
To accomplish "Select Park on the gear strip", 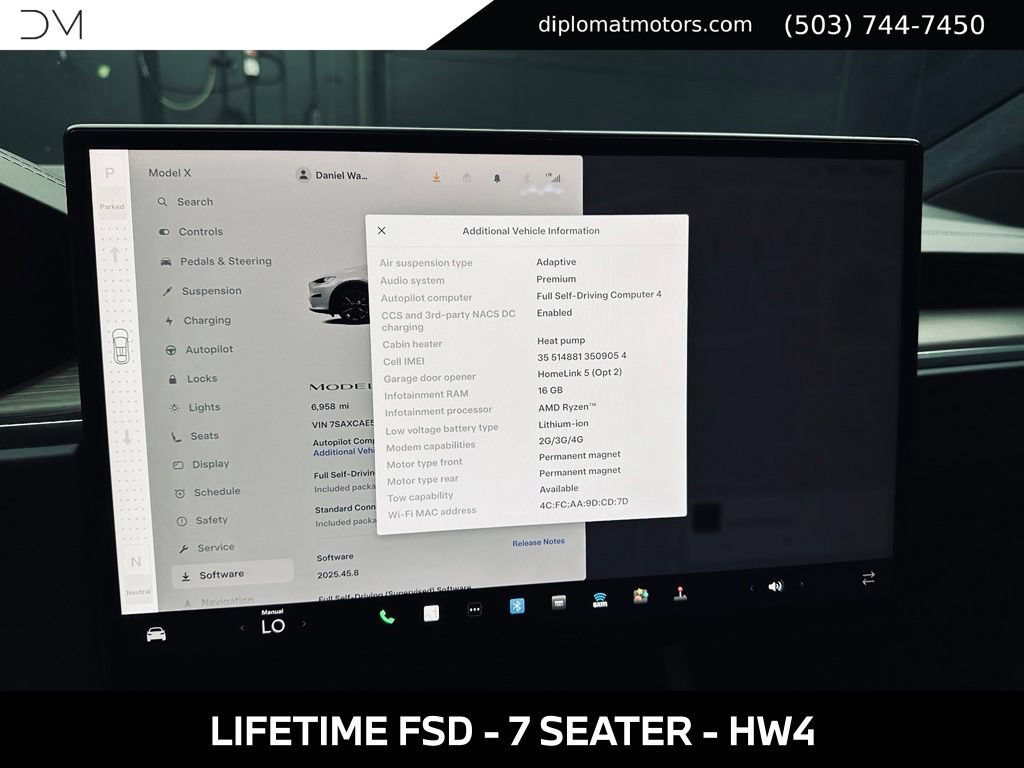I will pos(110,174).
